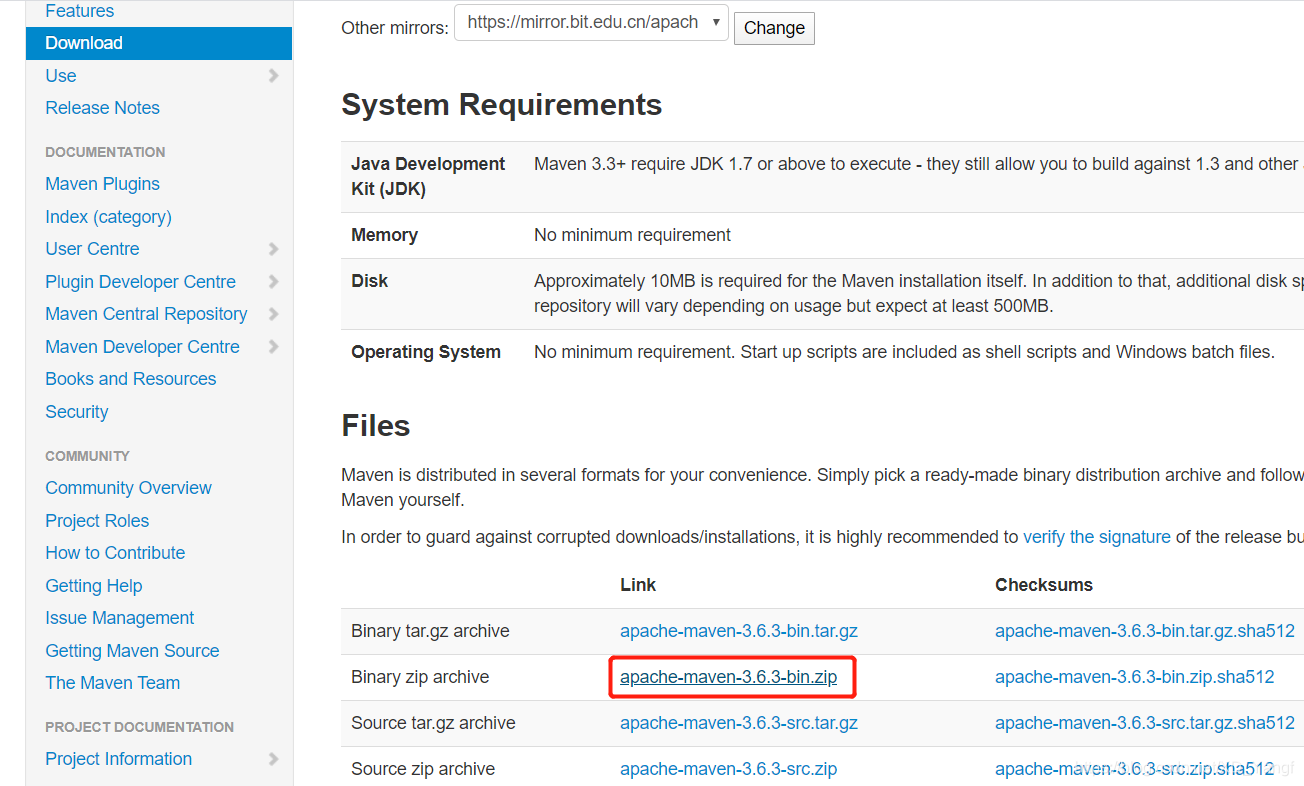Open How to Contribute link

point(115,553)
